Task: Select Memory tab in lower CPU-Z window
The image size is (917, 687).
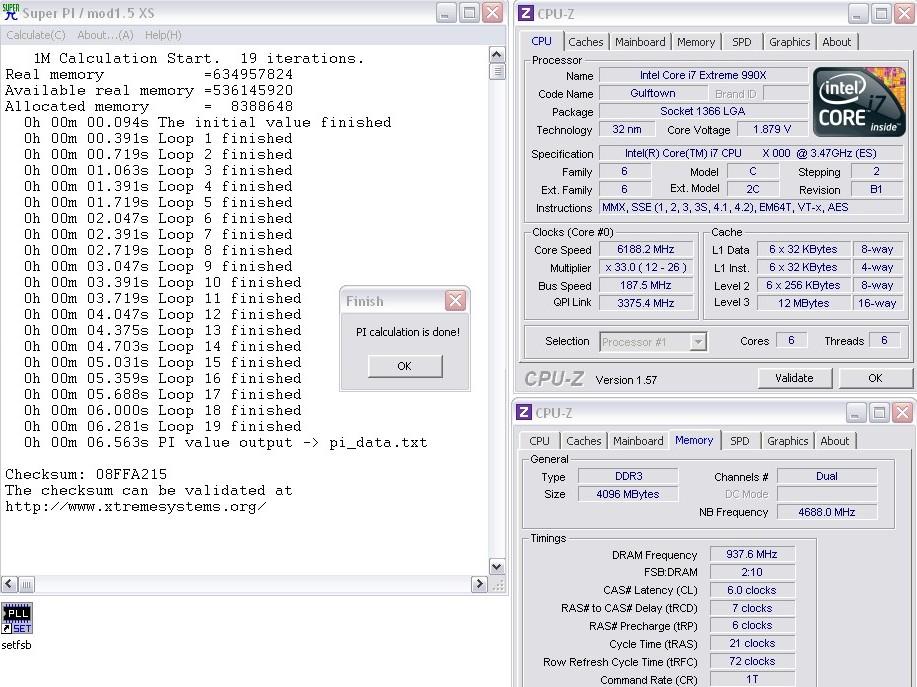Action: [x=694, y=440]
